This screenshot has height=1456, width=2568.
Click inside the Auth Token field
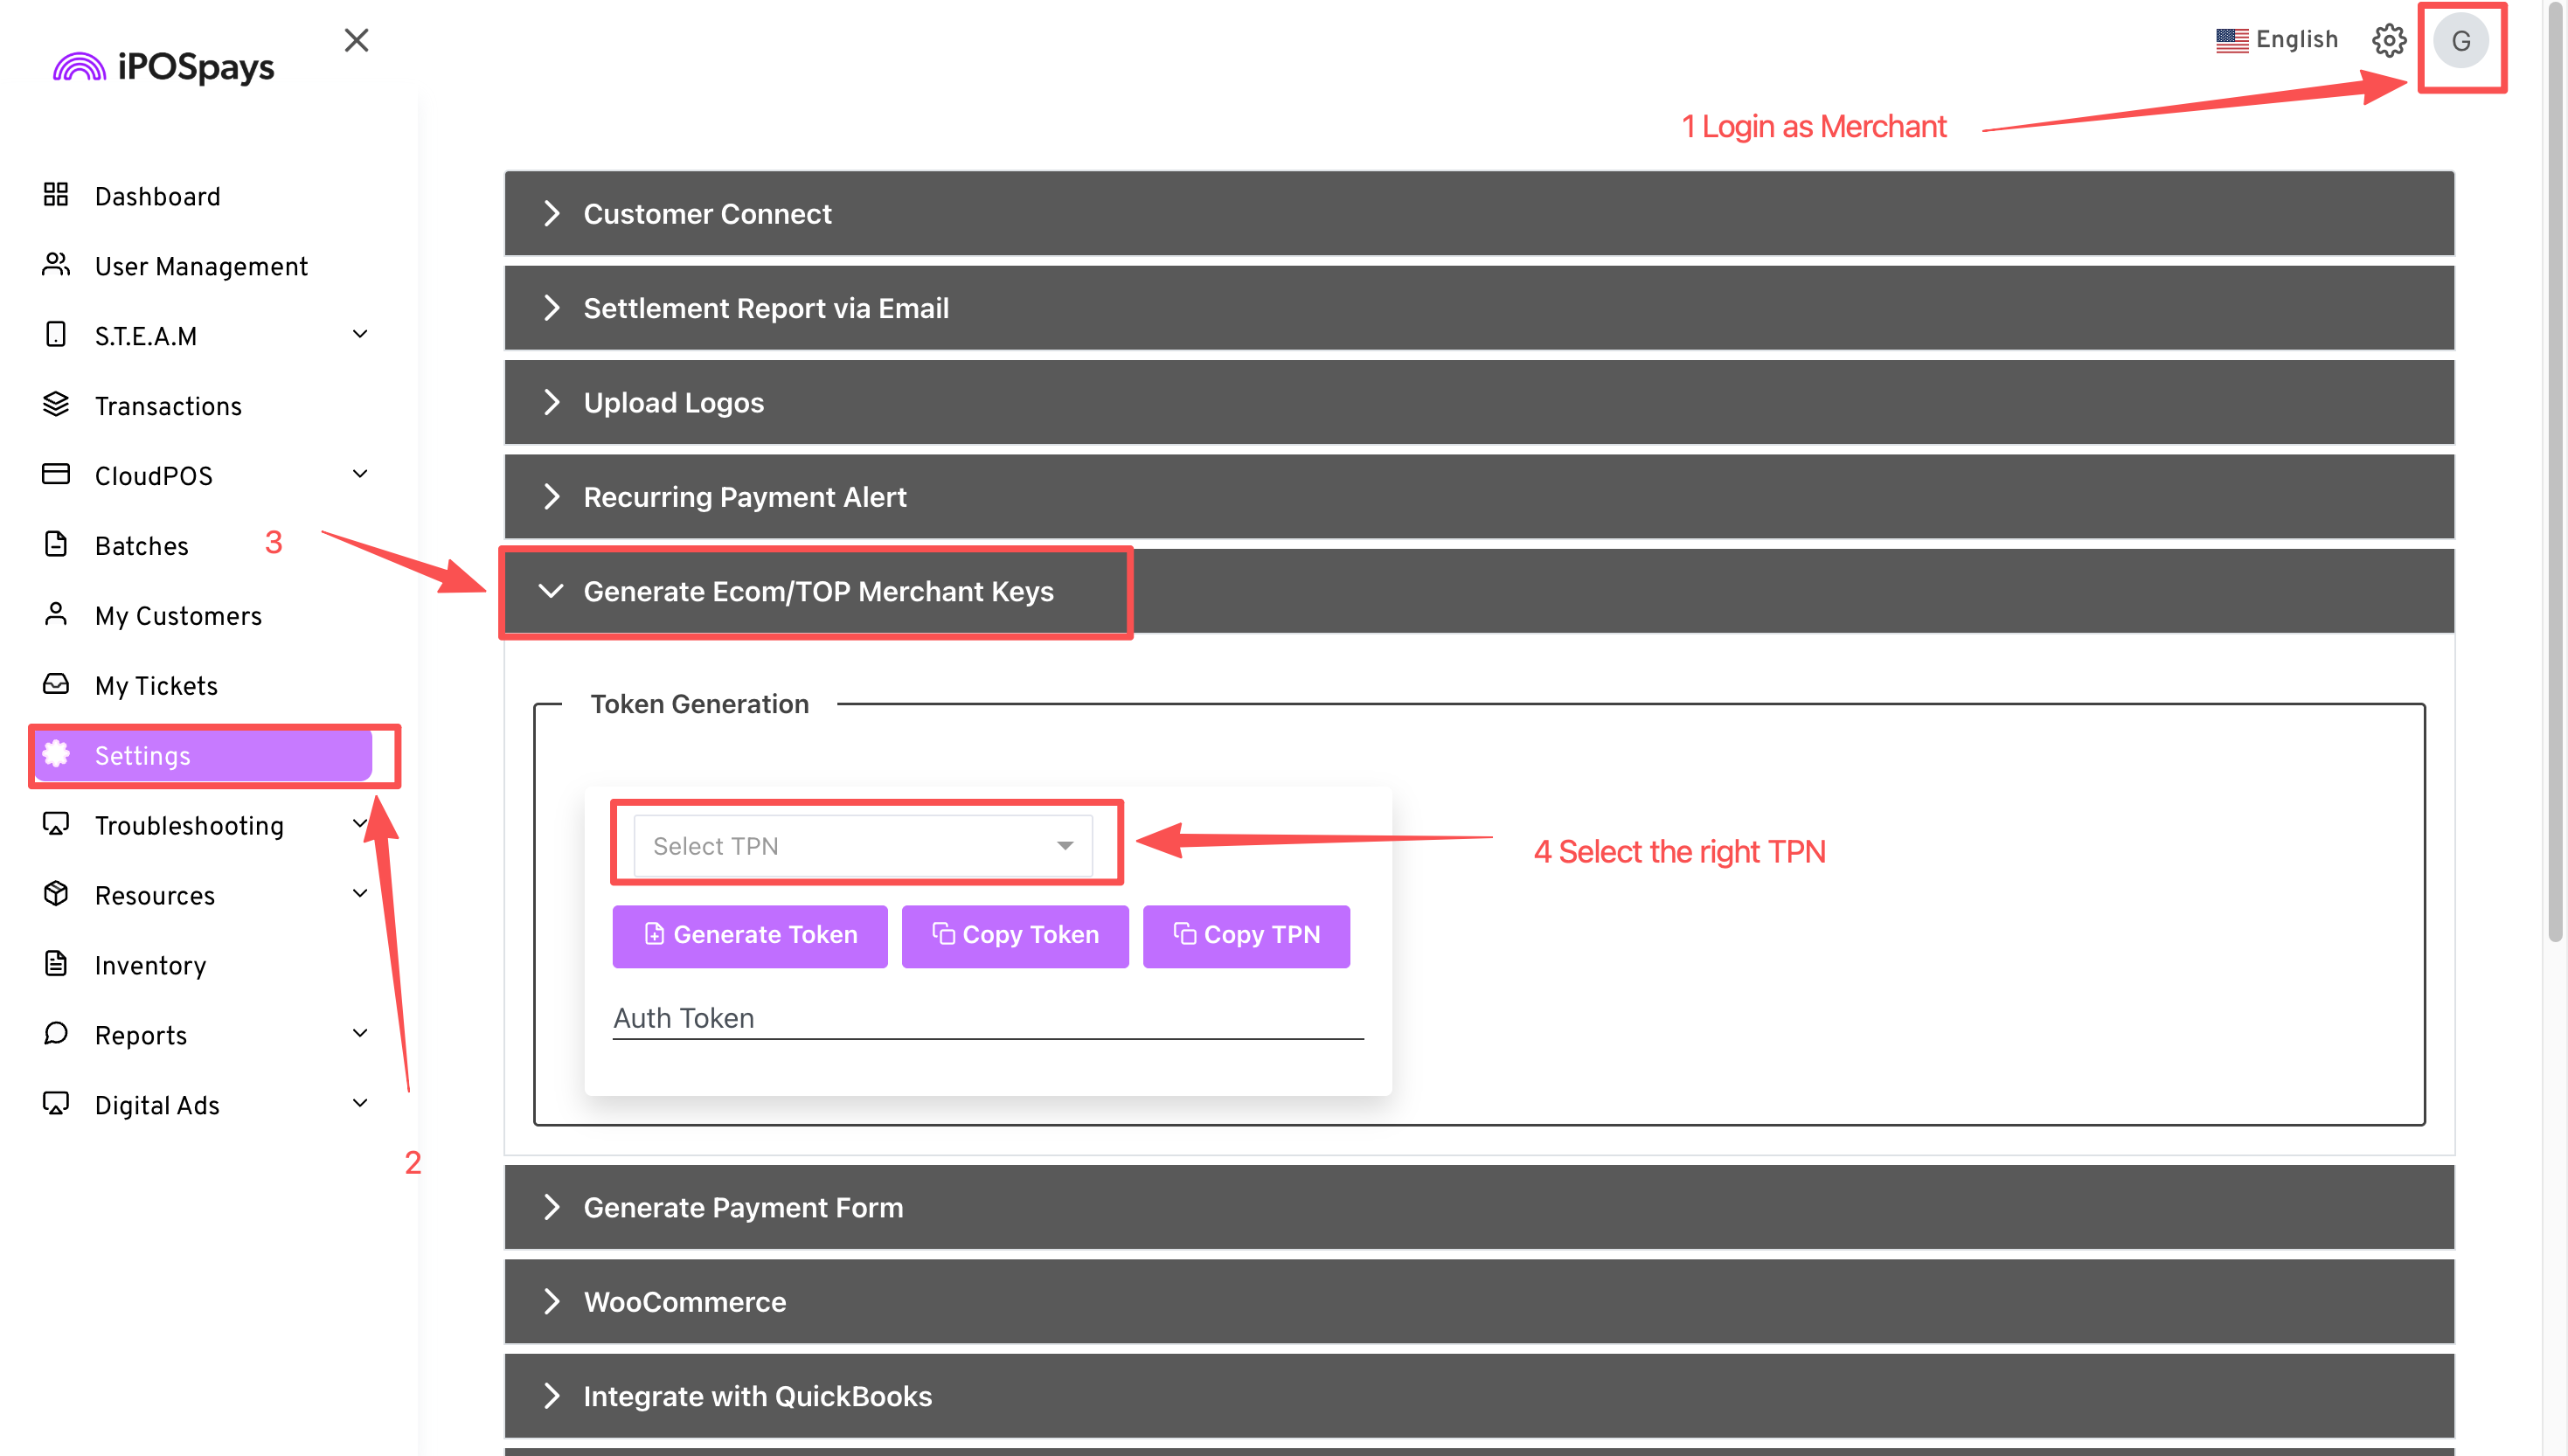pyautogui.click(x=988, y=1017)
